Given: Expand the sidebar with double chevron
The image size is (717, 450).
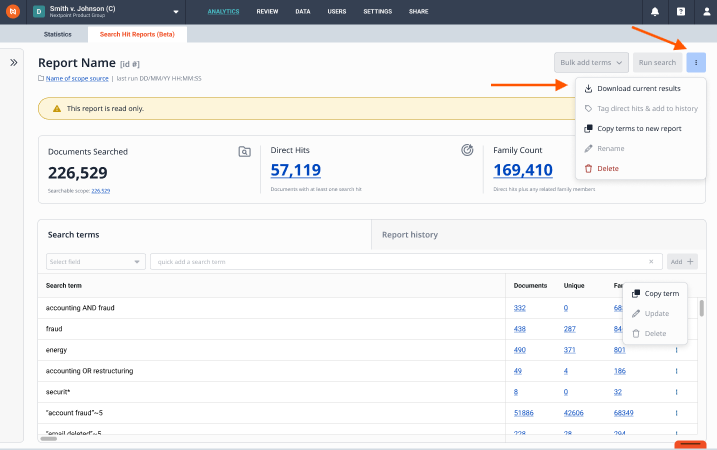Looking at the screenshot, I should [x=14, y=63].
